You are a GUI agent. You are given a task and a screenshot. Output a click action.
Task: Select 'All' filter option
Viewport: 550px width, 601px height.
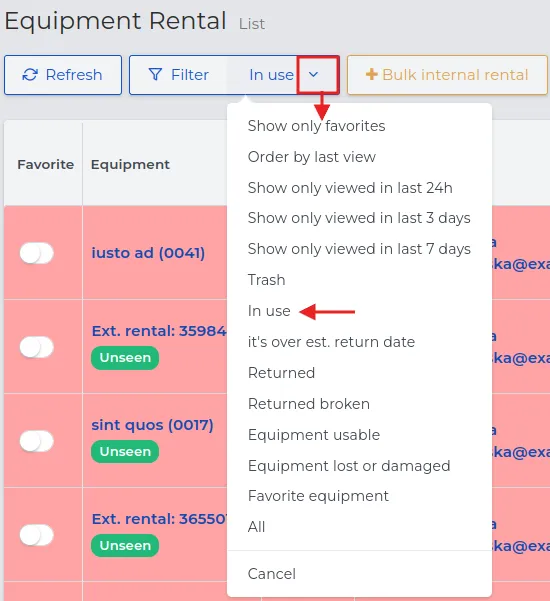click(256, 527)
